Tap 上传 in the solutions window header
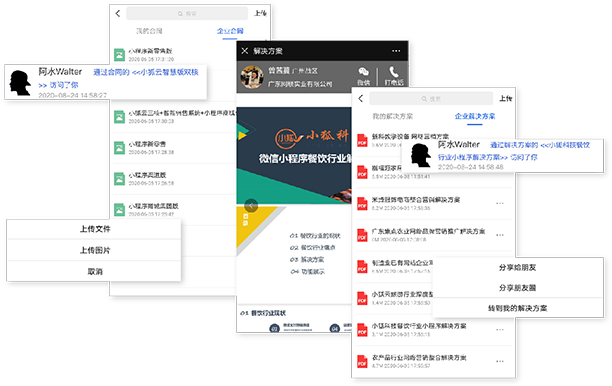612x386 pixels. click(x=505, y=98)
